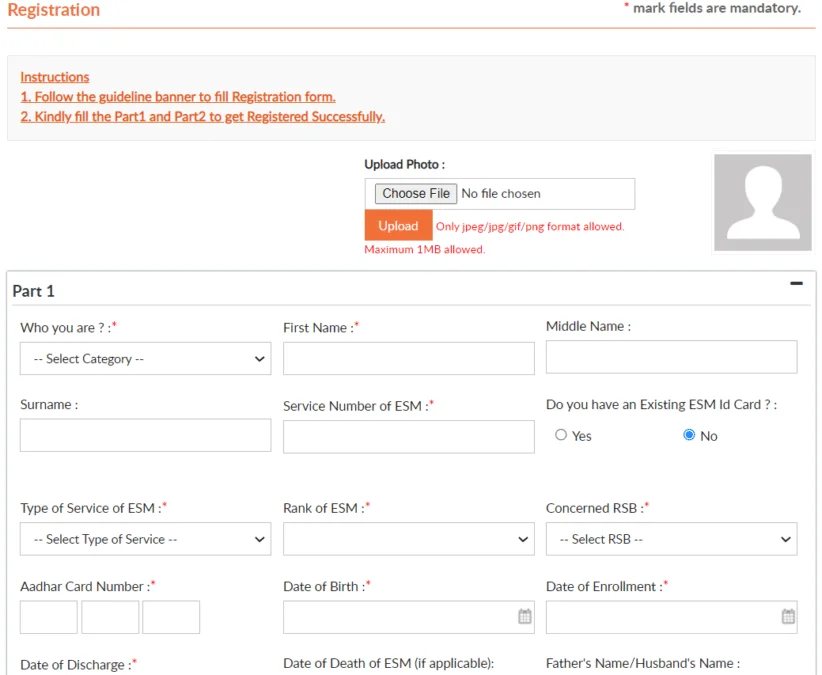Image resolution: width=822 pixels, height=675 pixels.
Task: Select No for existing ESM Id Card
Action: point(689,435)
